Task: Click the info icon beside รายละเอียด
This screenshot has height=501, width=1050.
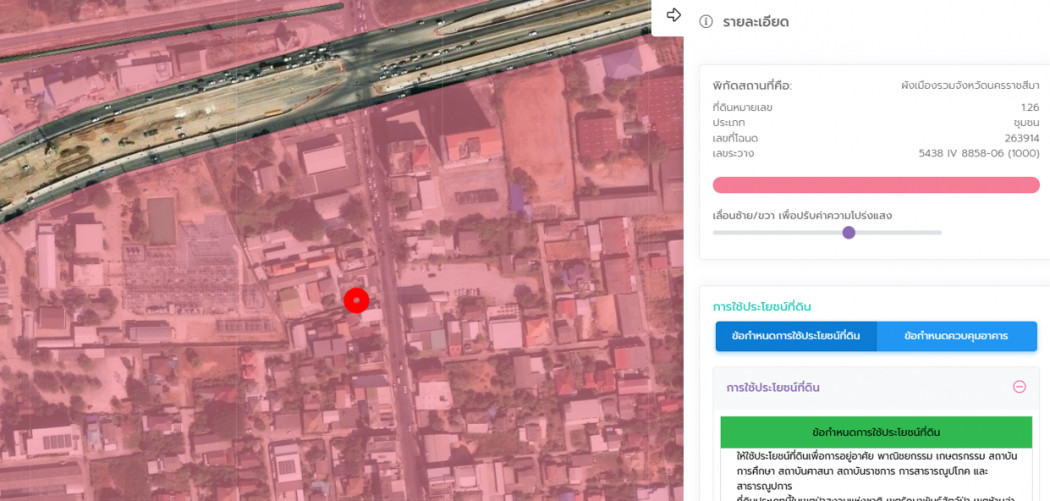Action: (706, 22)
